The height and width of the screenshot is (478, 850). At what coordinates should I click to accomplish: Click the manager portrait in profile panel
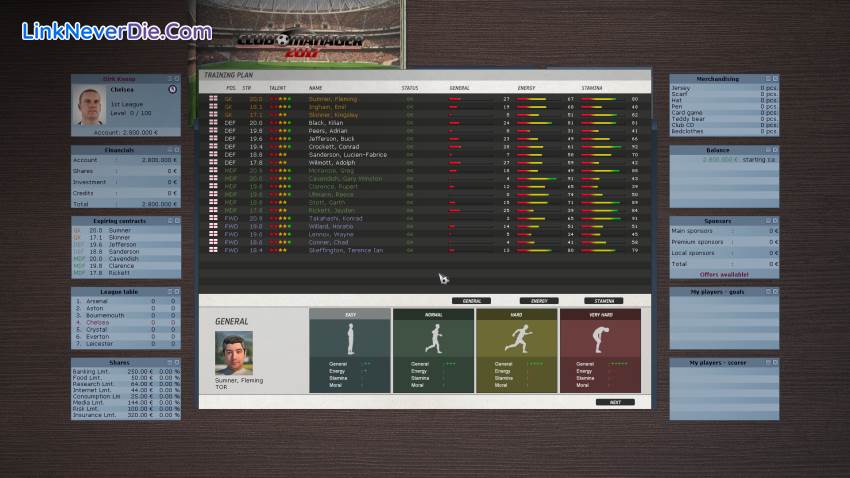click(x=91, y=105)
